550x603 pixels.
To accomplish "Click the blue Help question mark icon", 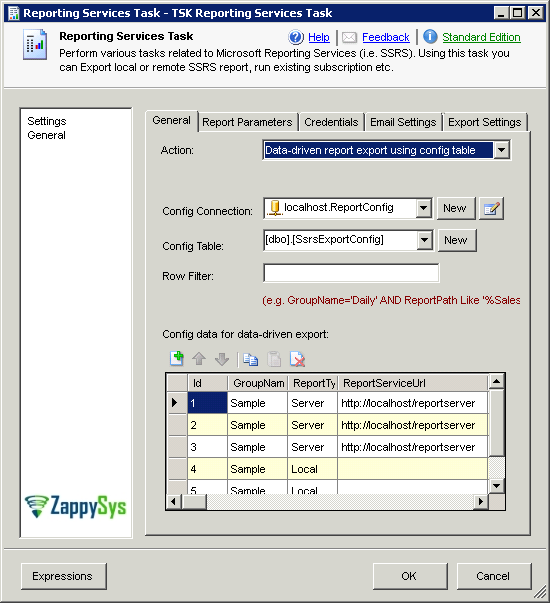I will click(296, 37).
